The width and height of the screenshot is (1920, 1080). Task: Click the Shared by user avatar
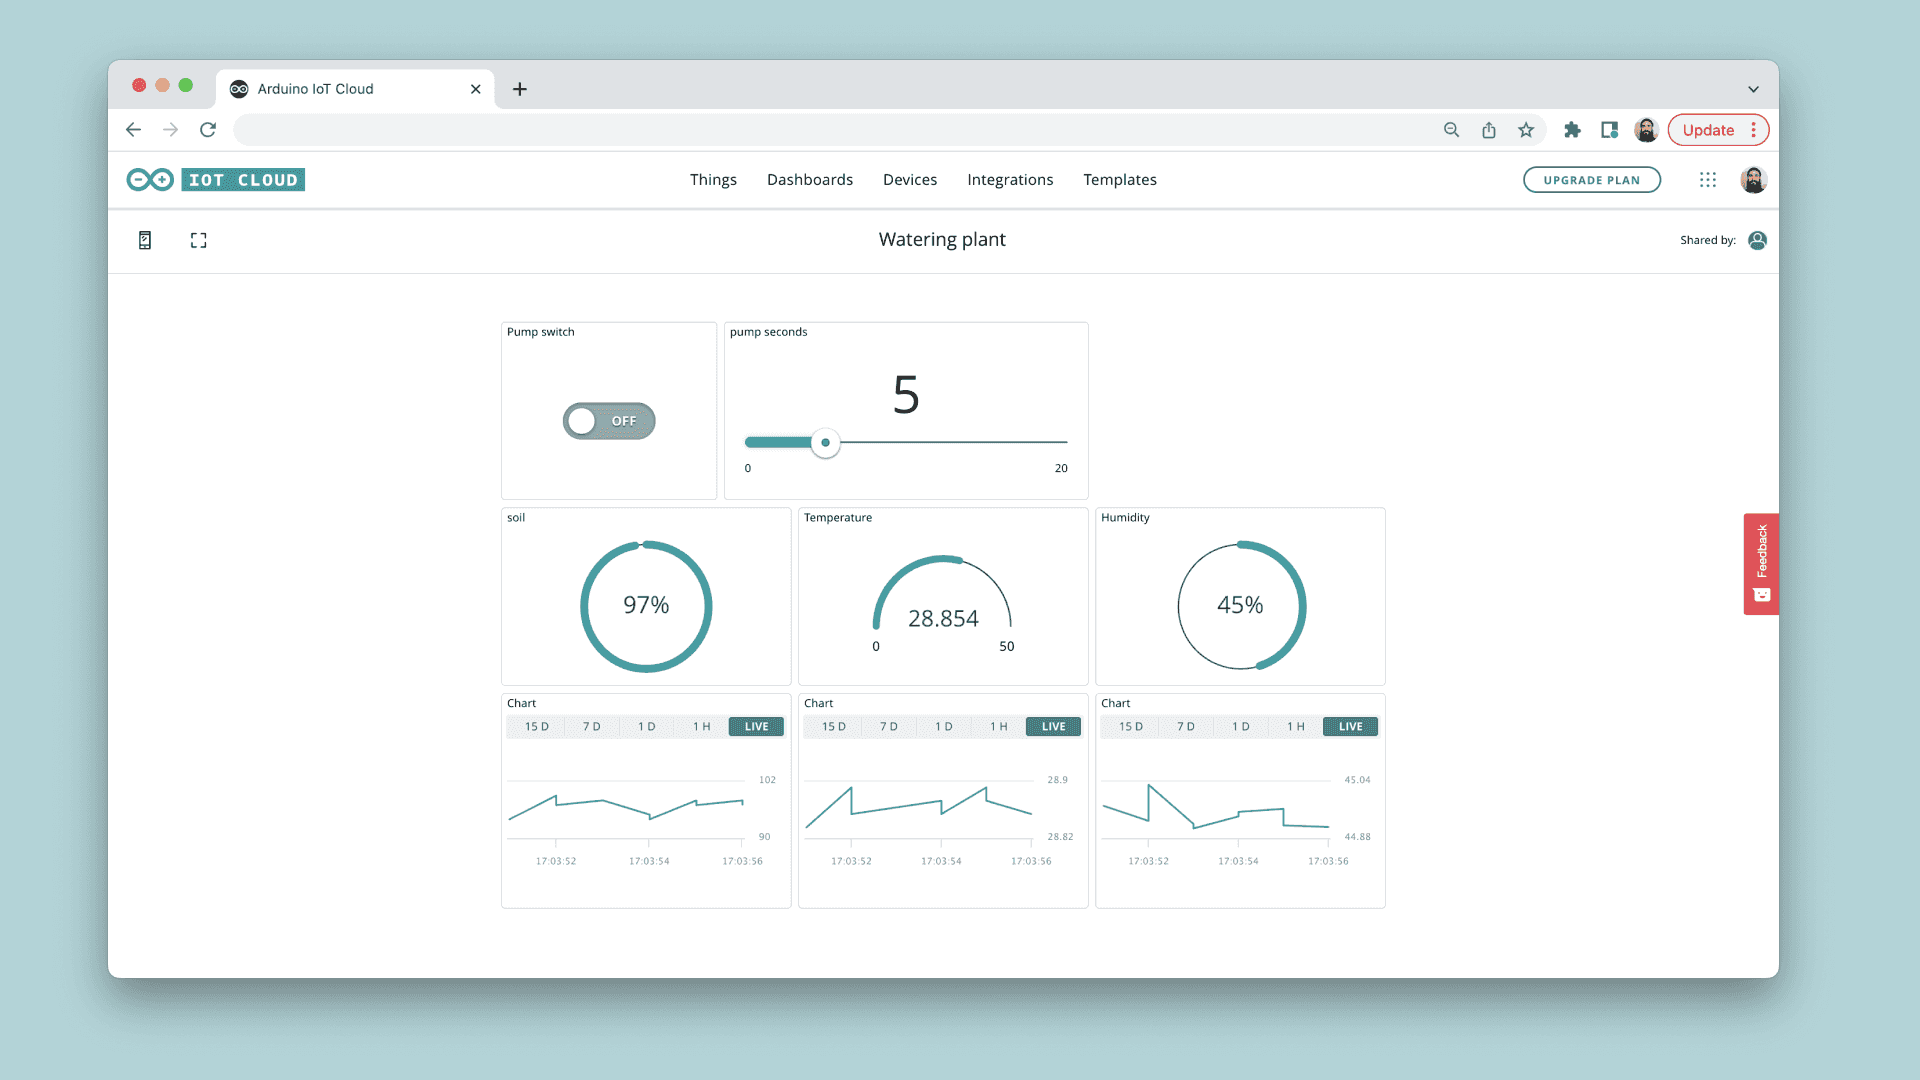point(1757,240)
